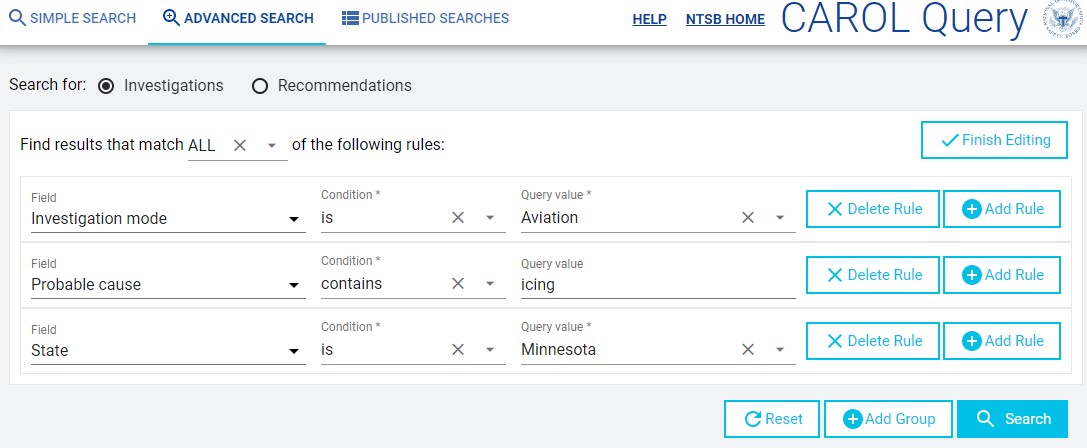This screenshot has height=448, width=1087.
Task: Open the Published Searches tab
Action: point(426,19)
